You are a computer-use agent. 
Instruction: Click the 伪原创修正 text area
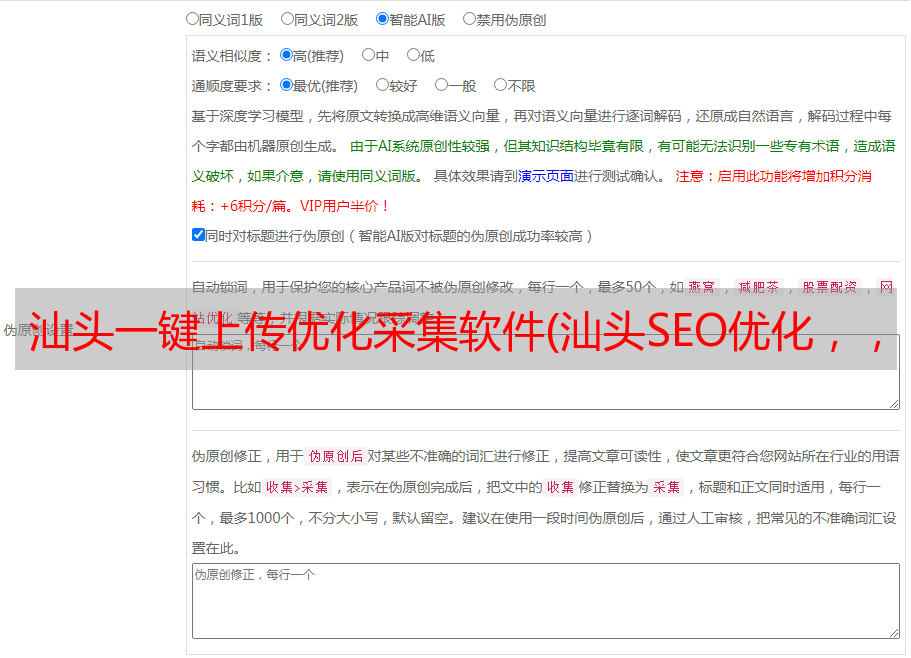(546, 601)
